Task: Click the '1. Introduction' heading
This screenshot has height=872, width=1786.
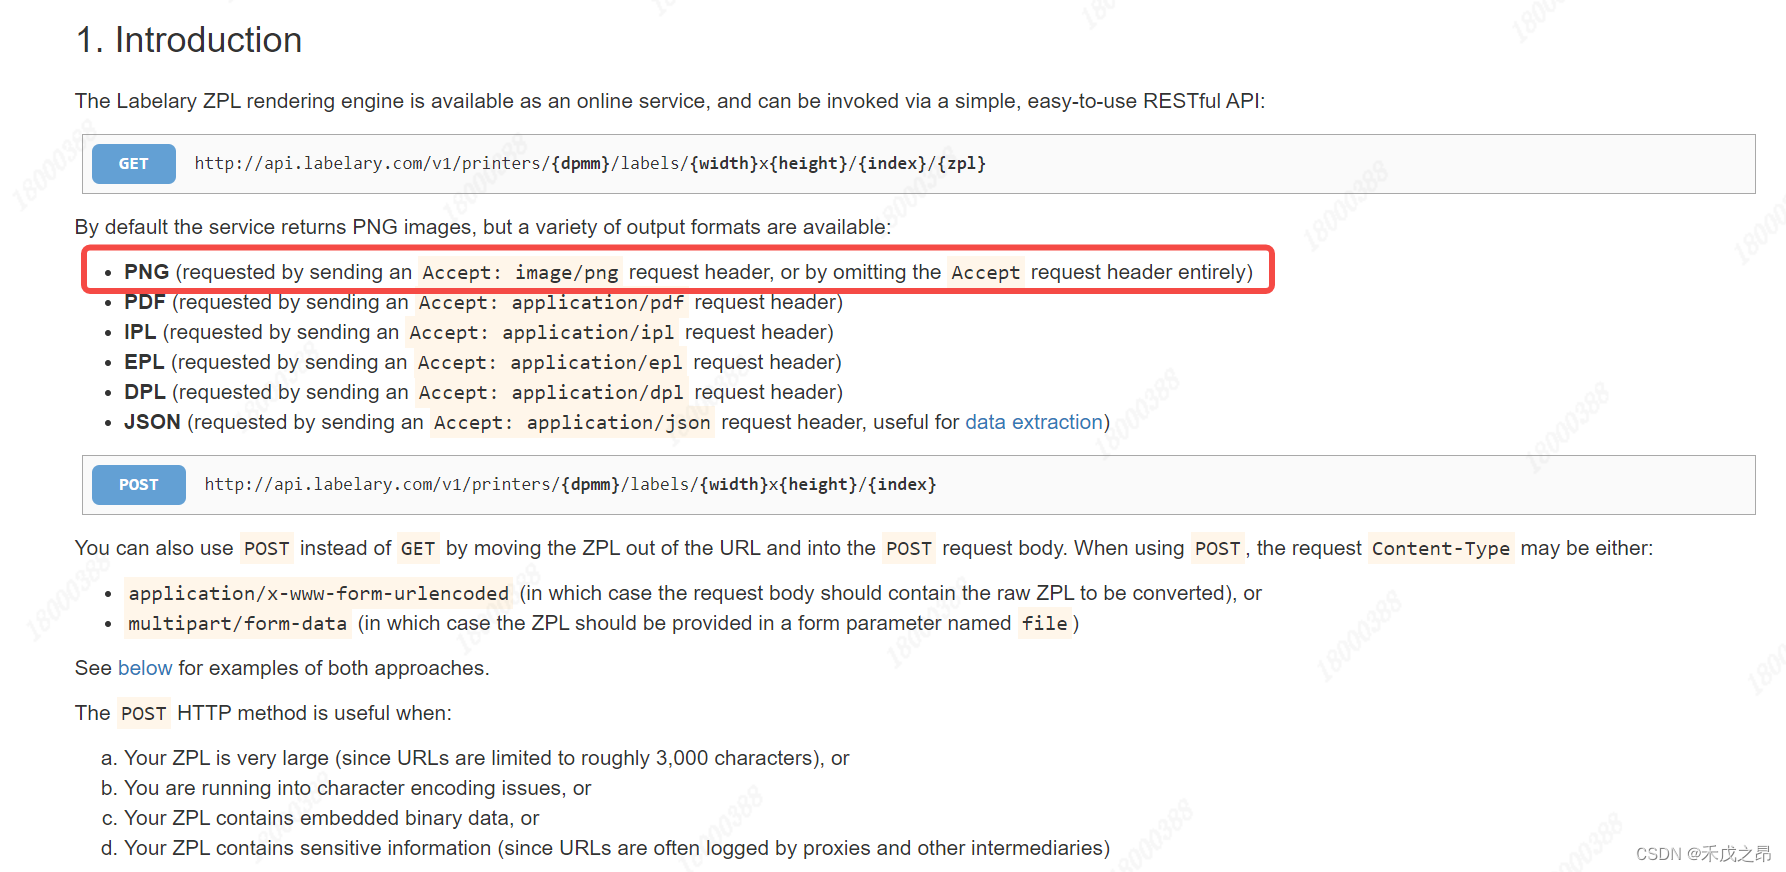Action: [x=189, y=40]
